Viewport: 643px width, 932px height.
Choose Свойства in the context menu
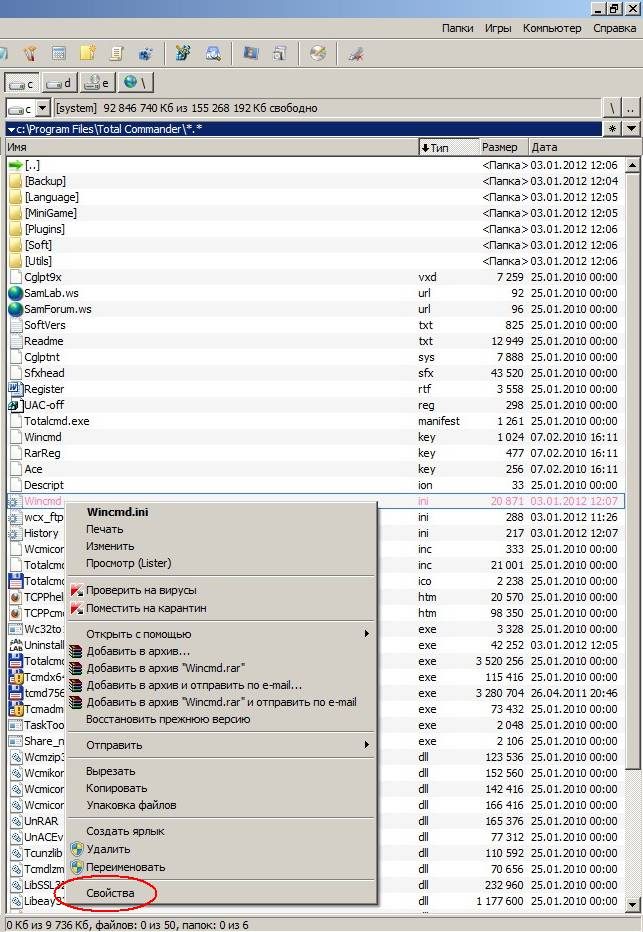tap(110, 893)
